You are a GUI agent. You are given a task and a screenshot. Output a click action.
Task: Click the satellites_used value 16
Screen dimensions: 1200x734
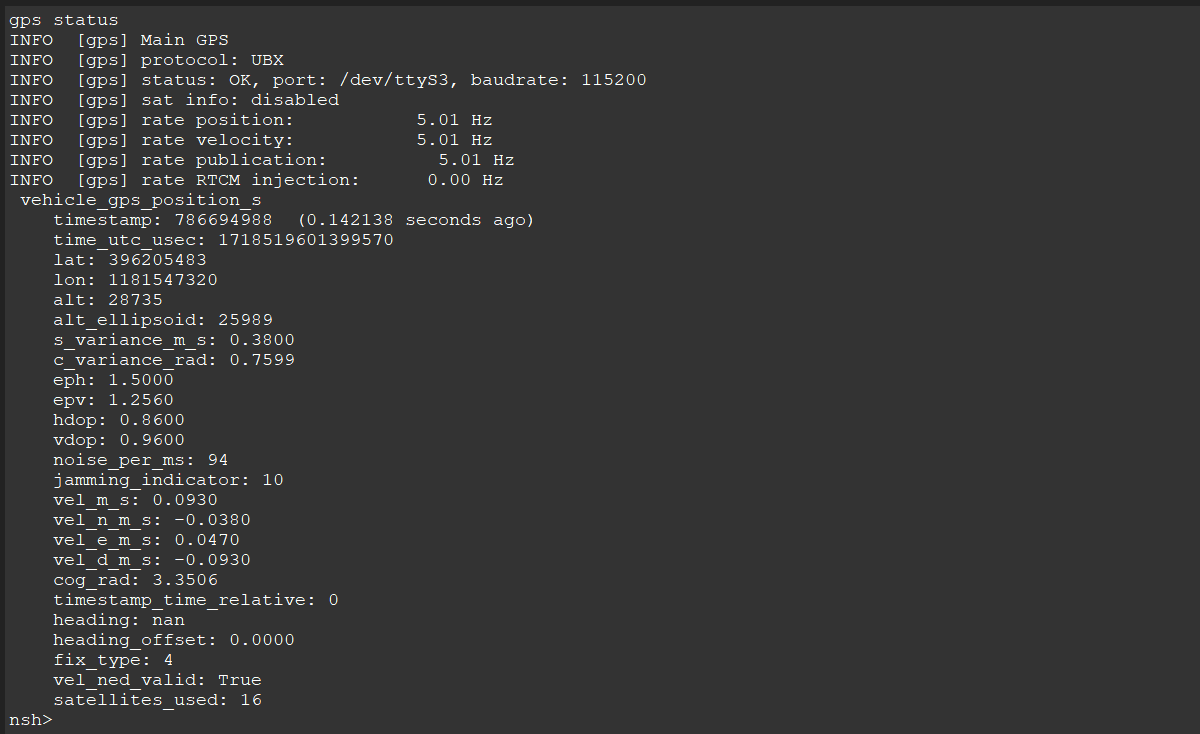pos(251,700)
